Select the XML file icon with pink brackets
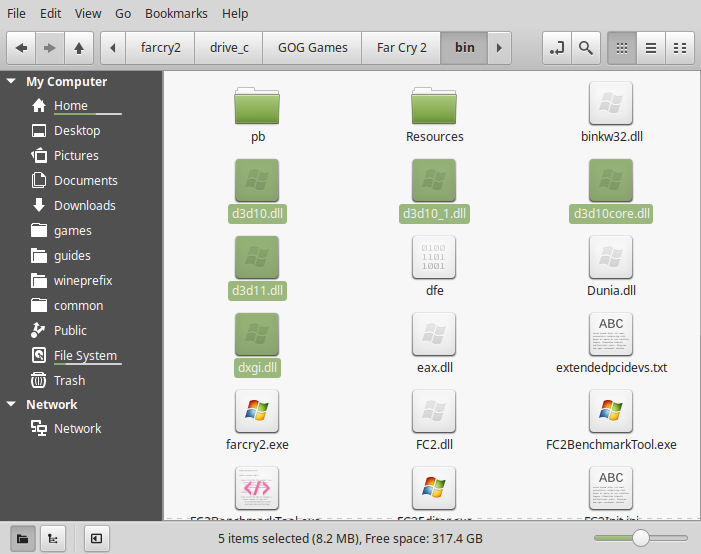This screenshot has width=701, height=554. coord(257,488)
